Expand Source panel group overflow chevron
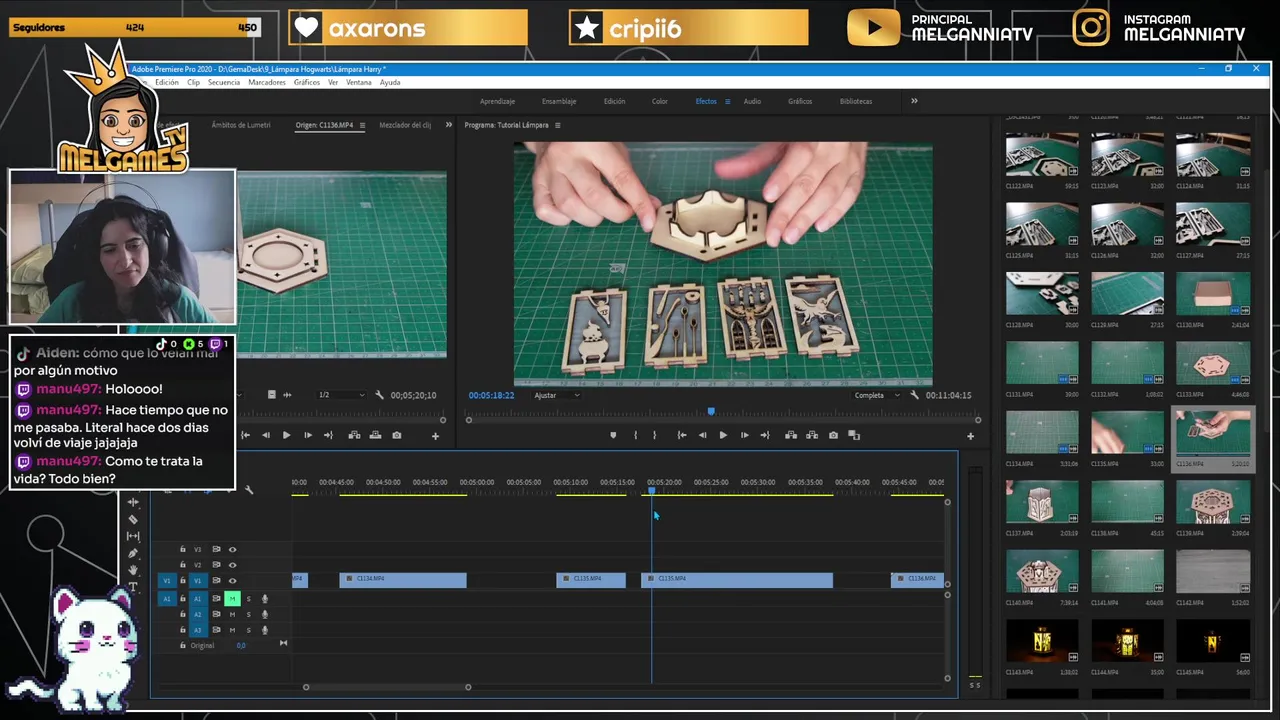Image resolution: width=1280 pixels, height=720 pixels. coord(449,125)
